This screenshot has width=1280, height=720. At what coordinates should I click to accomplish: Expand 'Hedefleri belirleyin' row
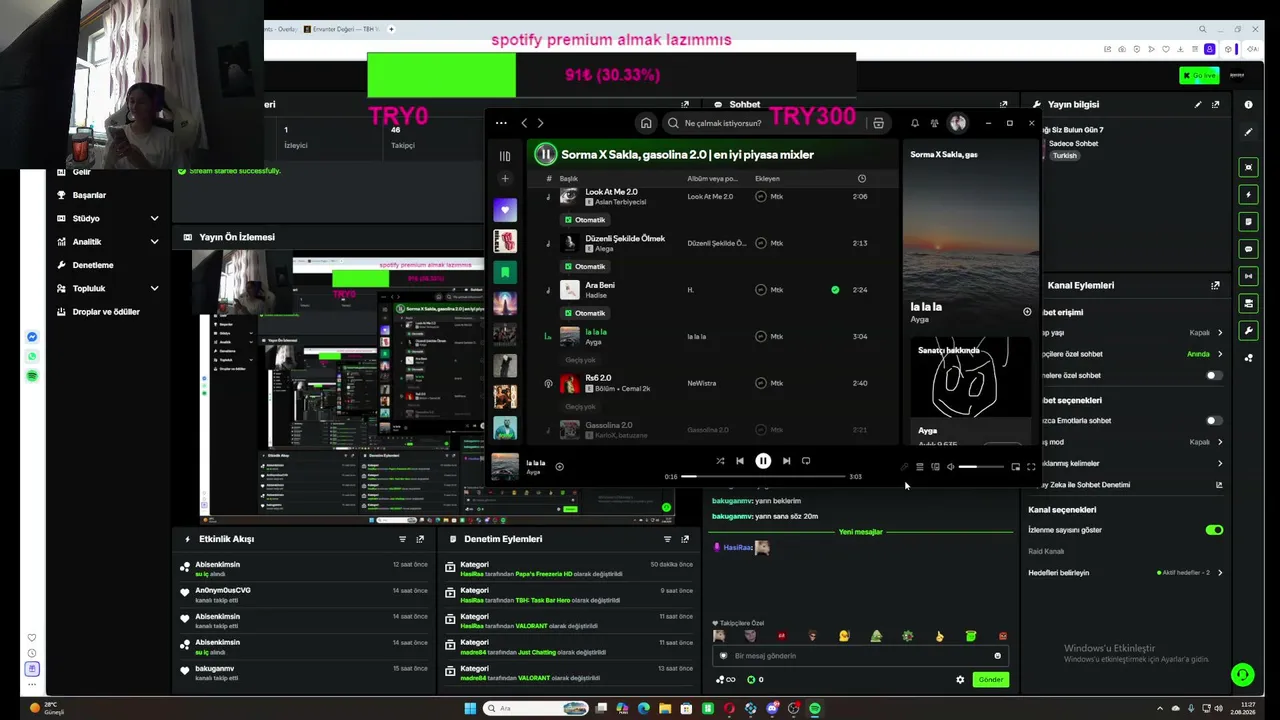pos(1220,573)
